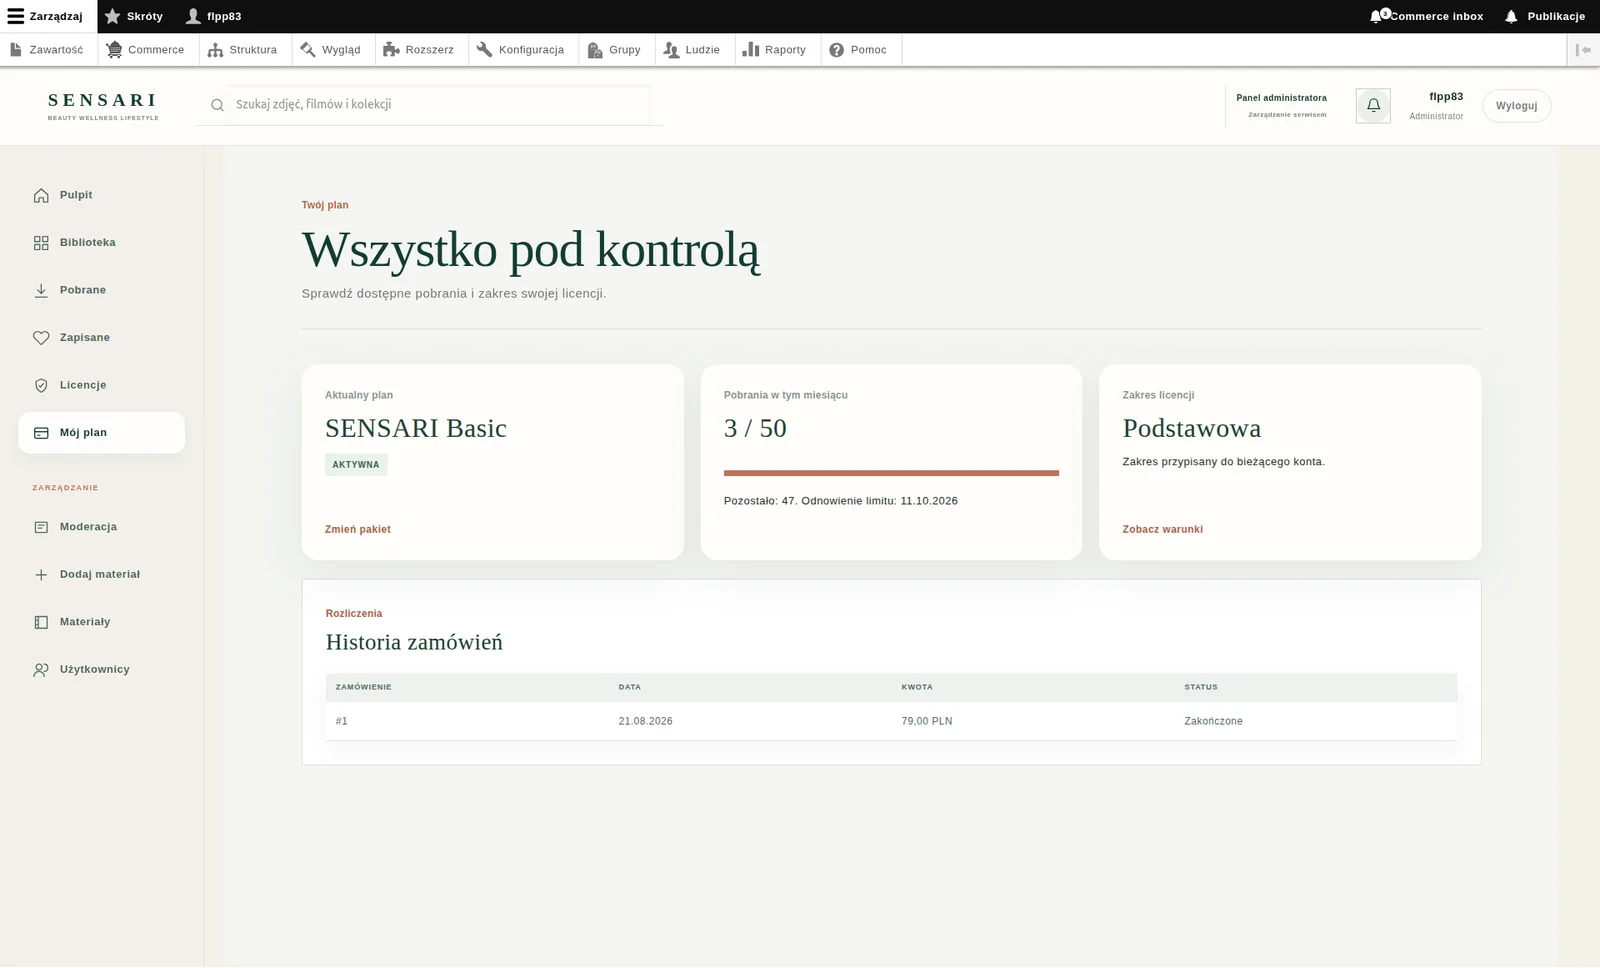Open Zawartość admin menu
The image size is (1600, 968).
click(48, 50)
